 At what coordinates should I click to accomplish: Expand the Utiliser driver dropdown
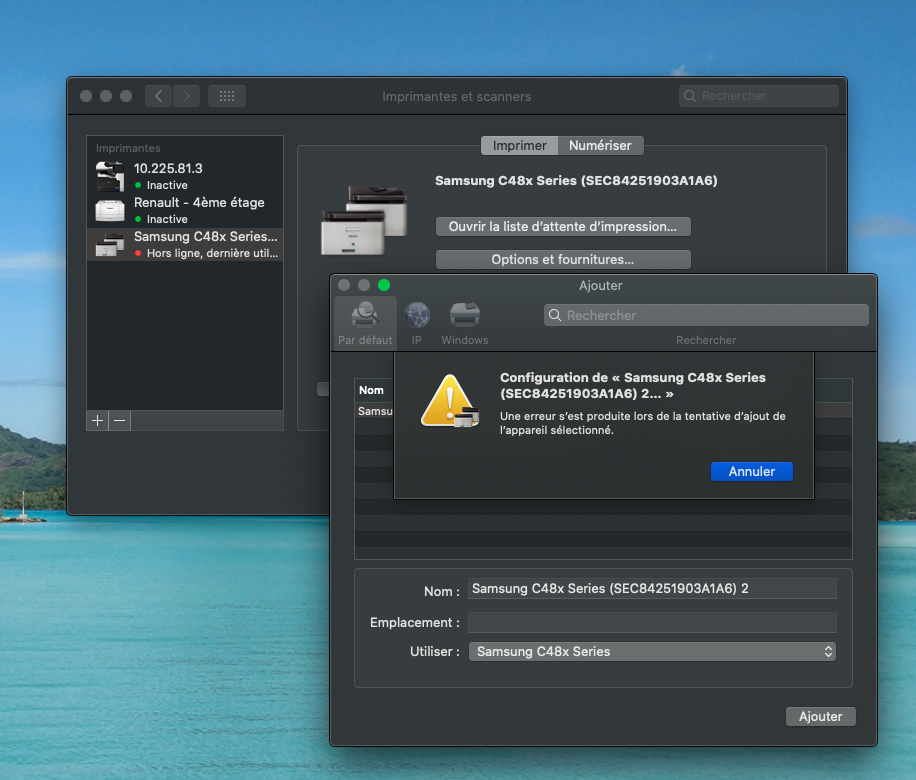pos(652,651)
